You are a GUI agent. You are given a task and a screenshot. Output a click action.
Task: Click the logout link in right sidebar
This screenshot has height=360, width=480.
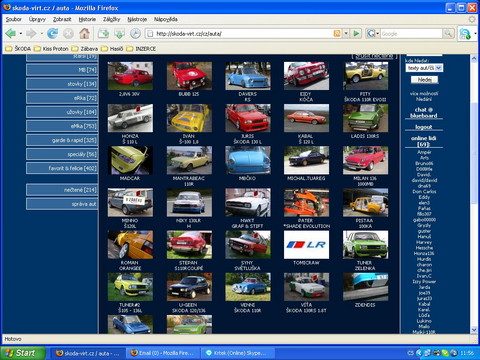pyautogui.click(x=424, y=127)
